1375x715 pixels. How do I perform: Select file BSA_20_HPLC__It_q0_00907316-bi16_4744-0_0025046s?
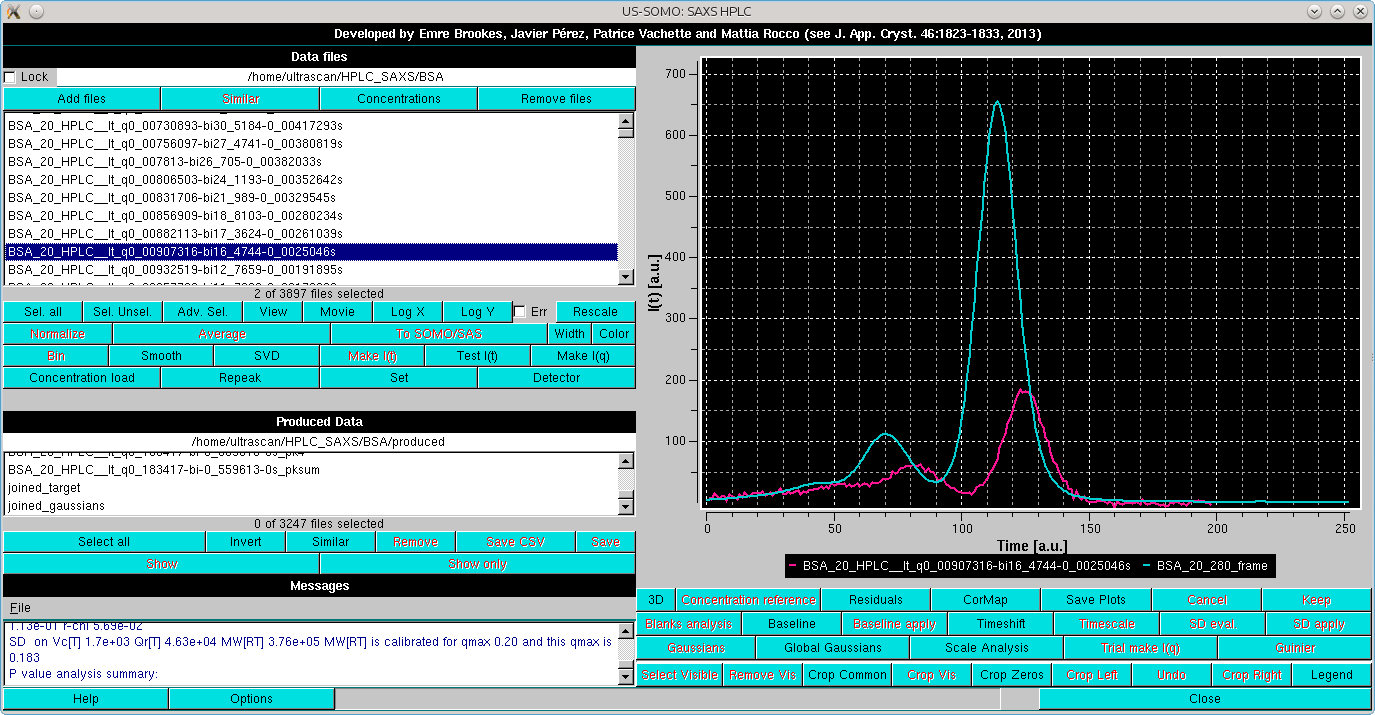tap(310, 252)
